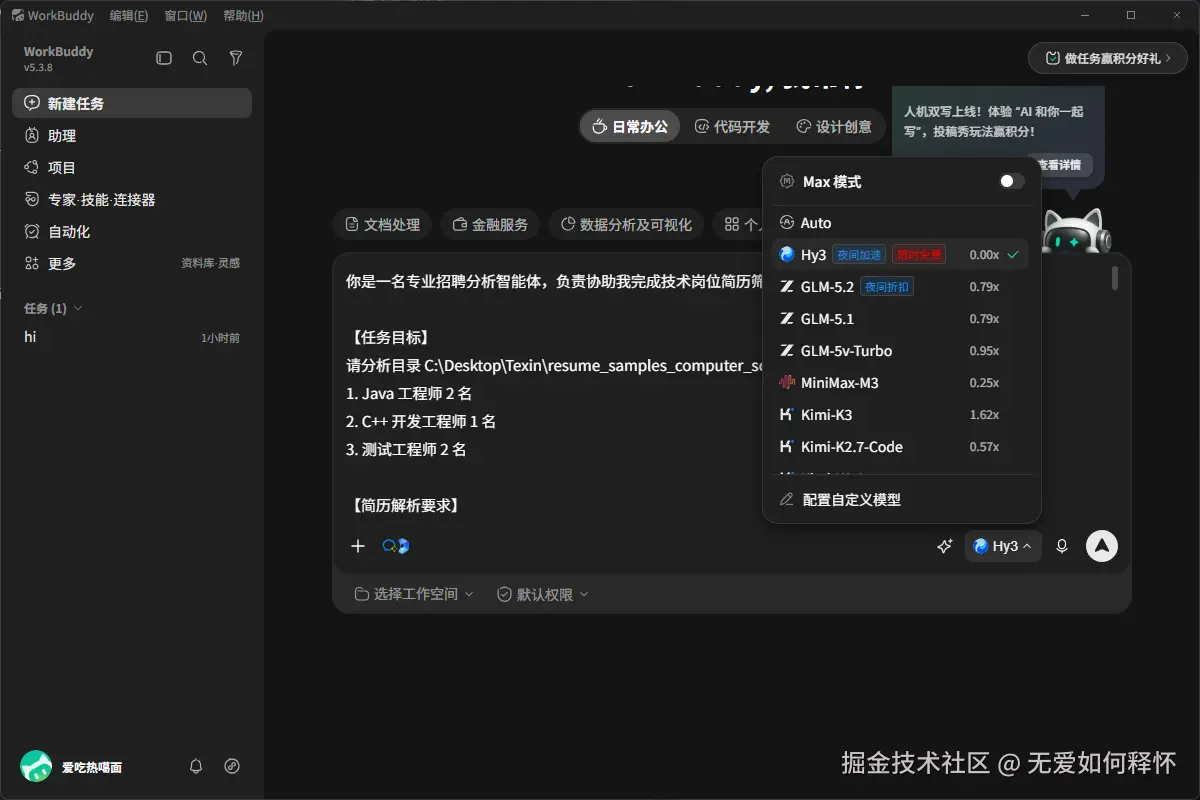
Task: Click the plus attachment icon
Action: pyautogui.click(x=358, y=546)
